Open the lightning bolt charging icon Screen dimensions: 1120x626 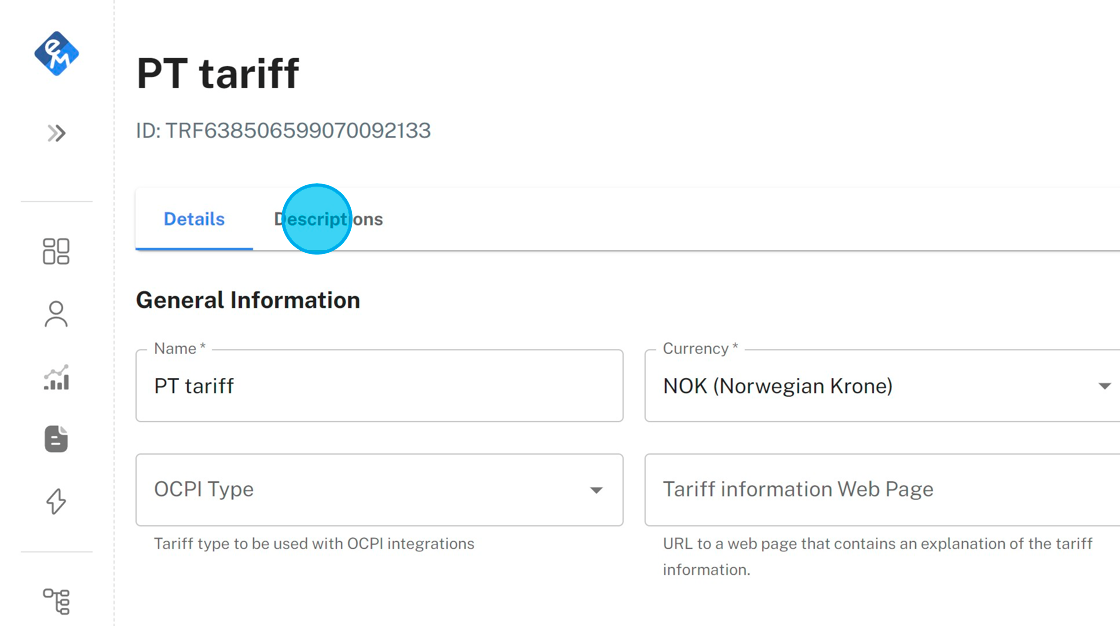56,501
